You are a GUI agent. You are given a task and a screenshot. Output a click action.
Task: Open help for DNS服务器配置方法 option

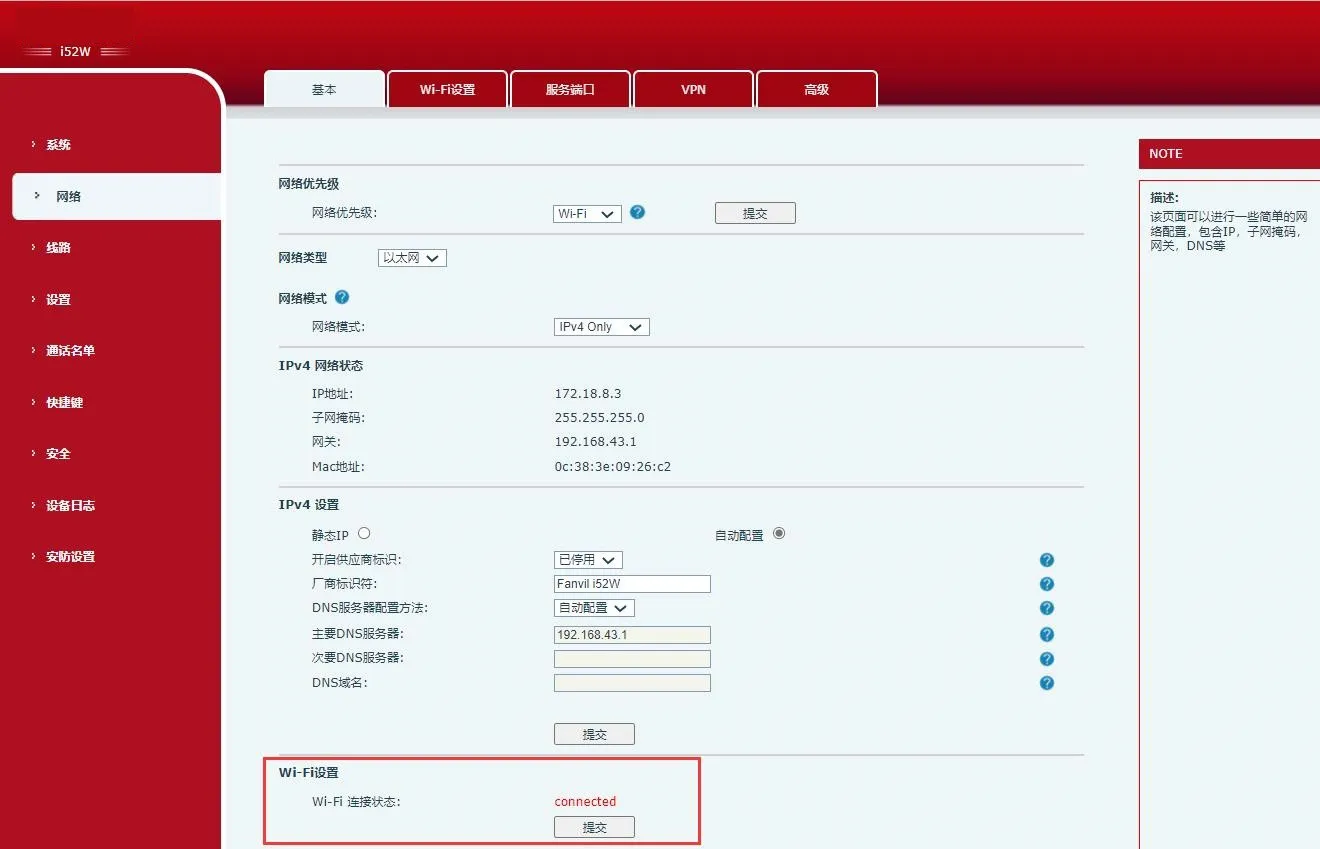point(1046,607)
